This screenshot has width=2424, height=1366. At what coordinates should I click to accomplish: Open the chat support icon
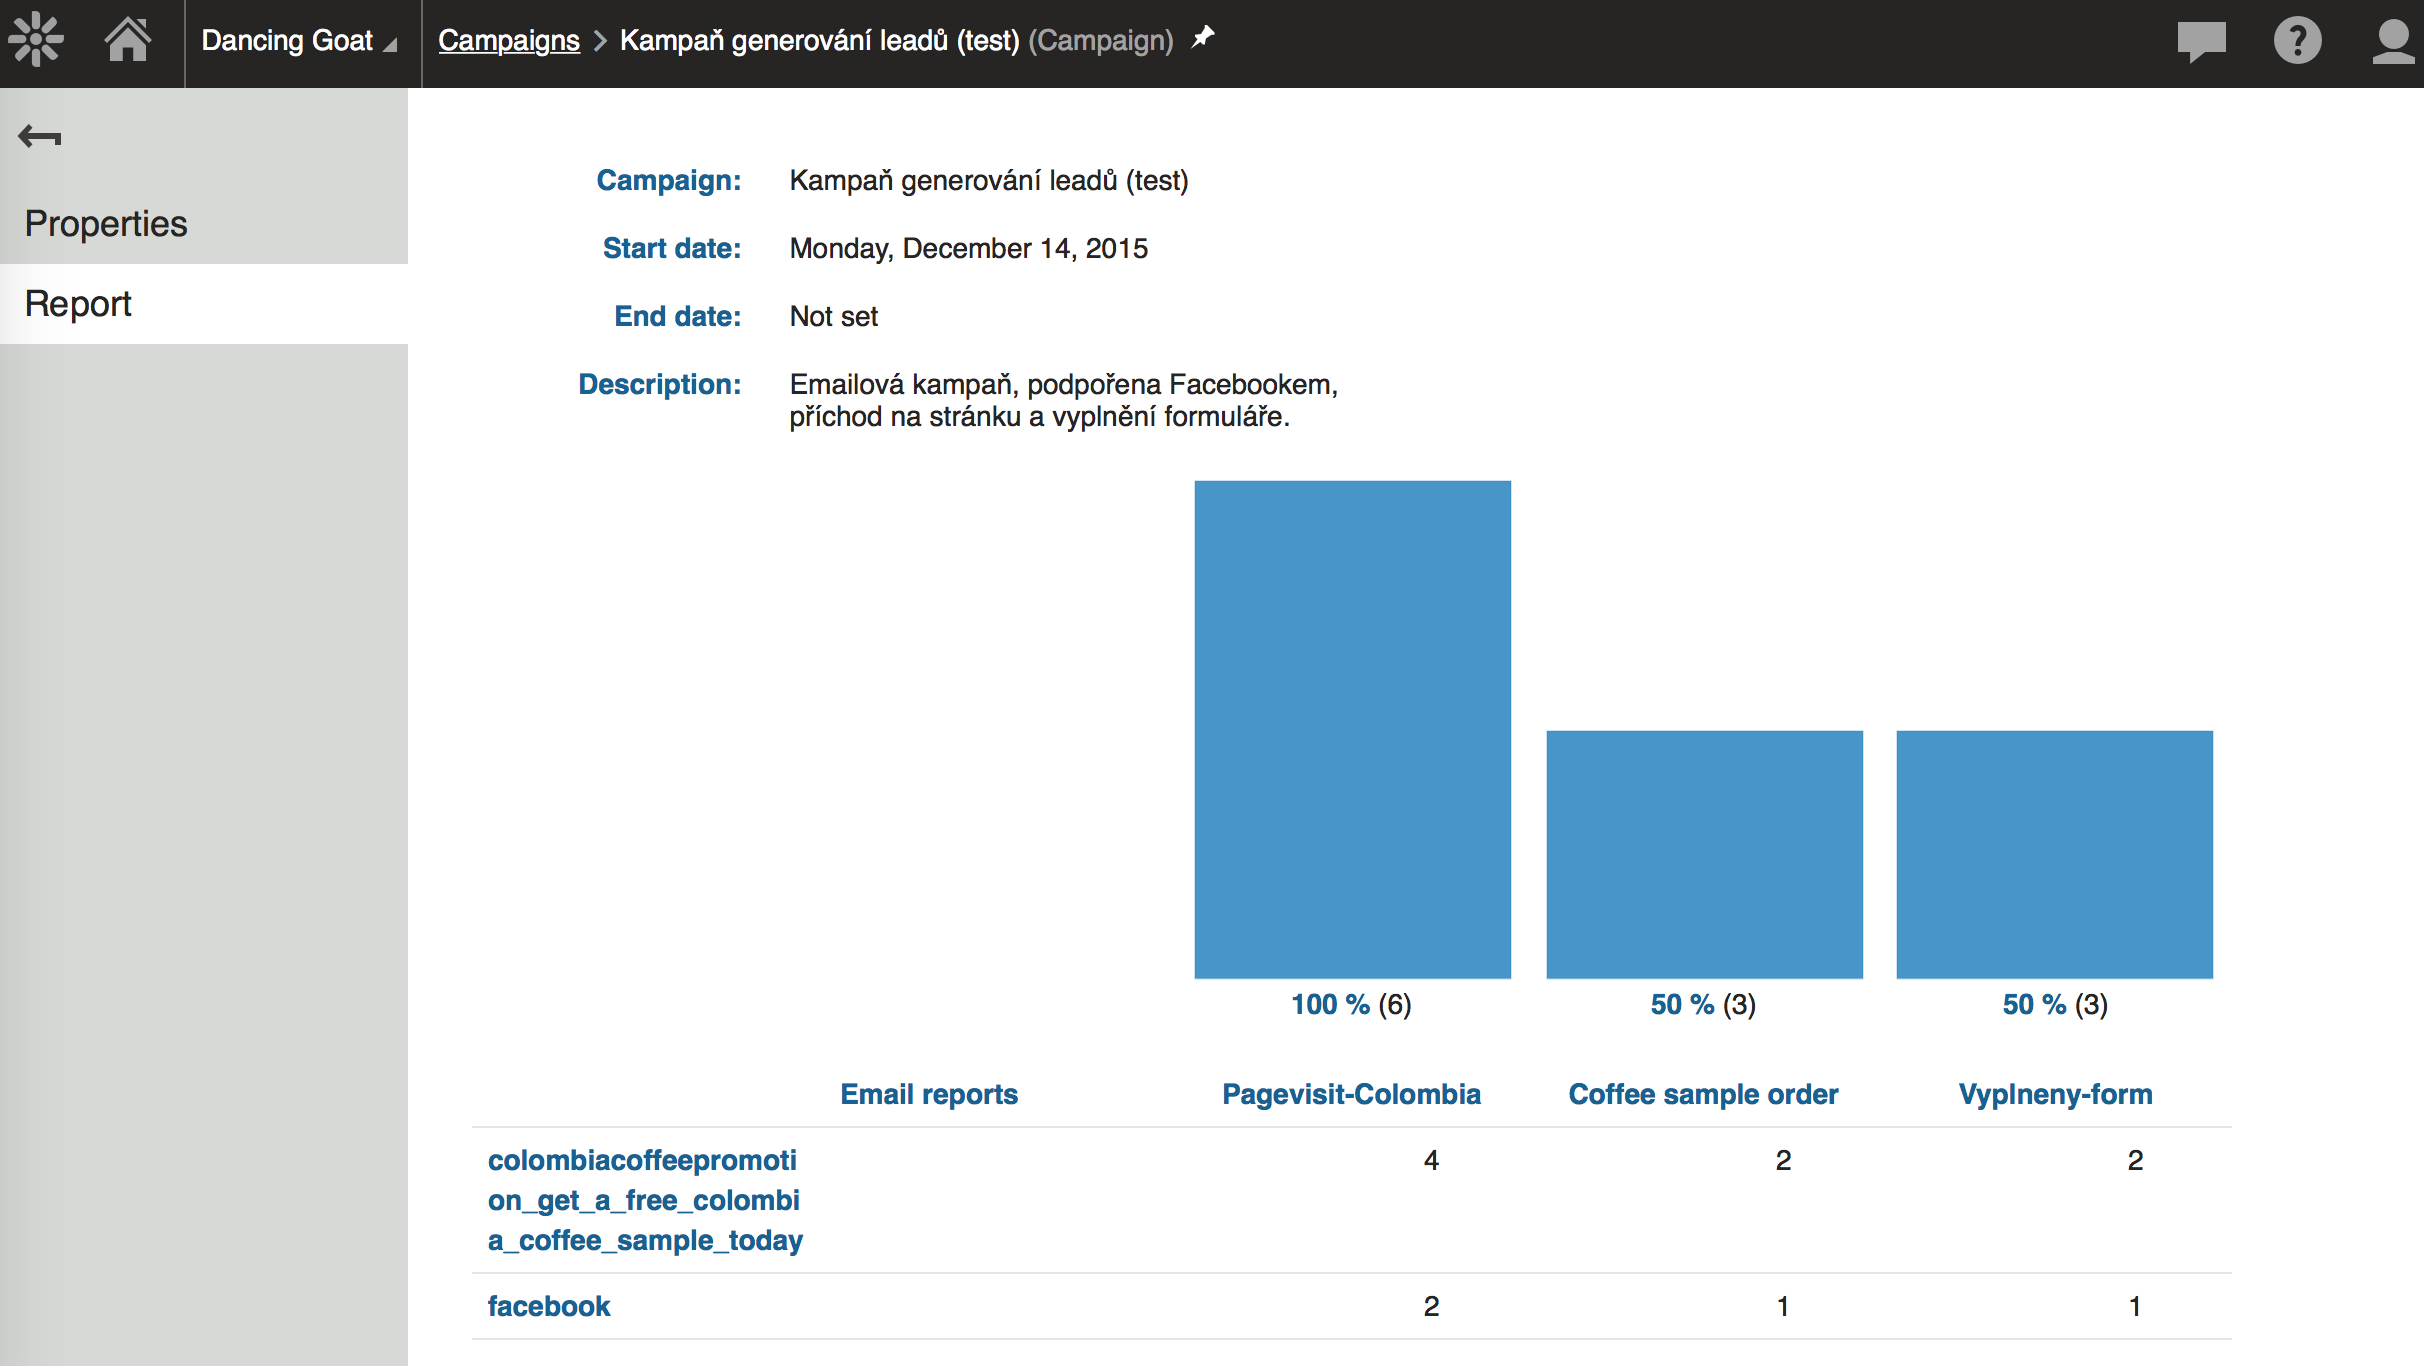click(2201, 41)
